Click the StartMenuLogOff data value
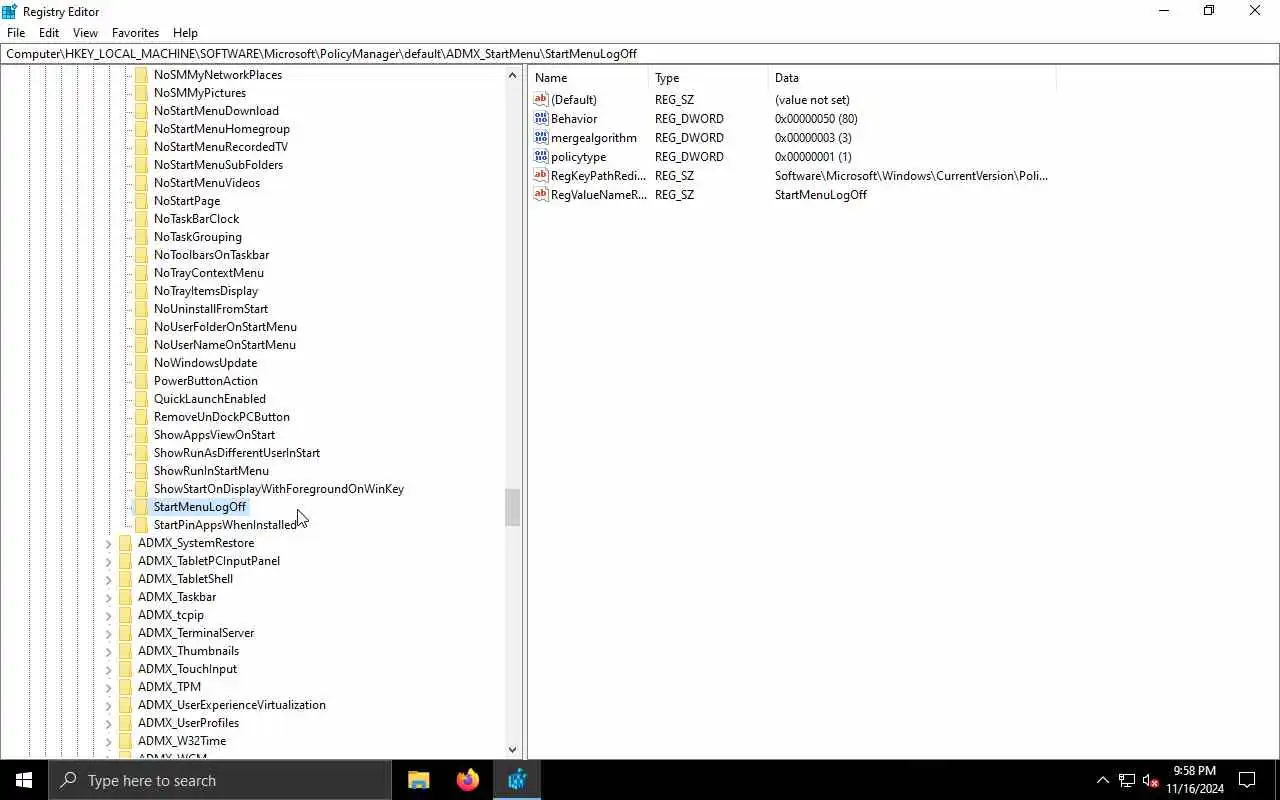Screen dimensions: 1280x800 coord(821,194)
